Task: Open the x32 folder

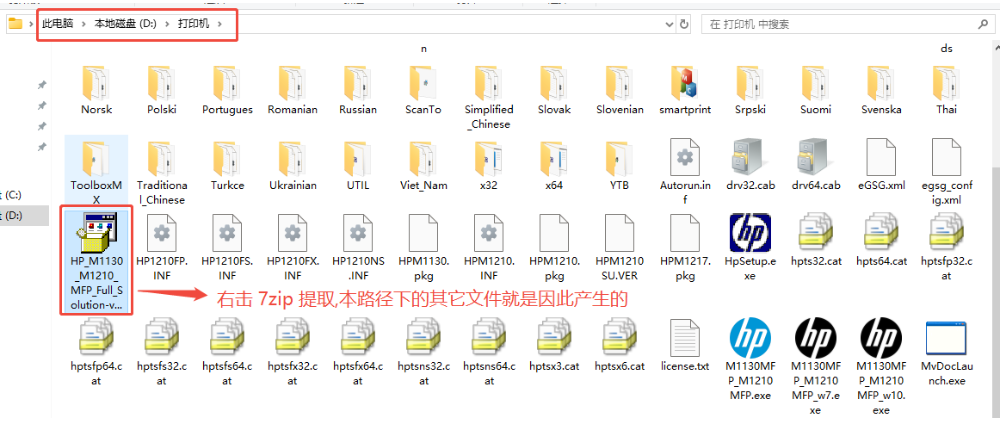Action: (489, 166)
